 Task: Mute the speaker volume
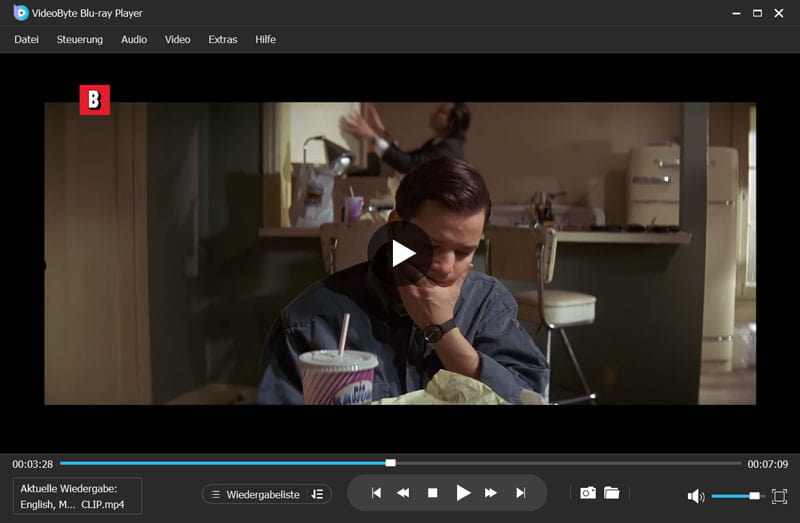coord(695,496)
